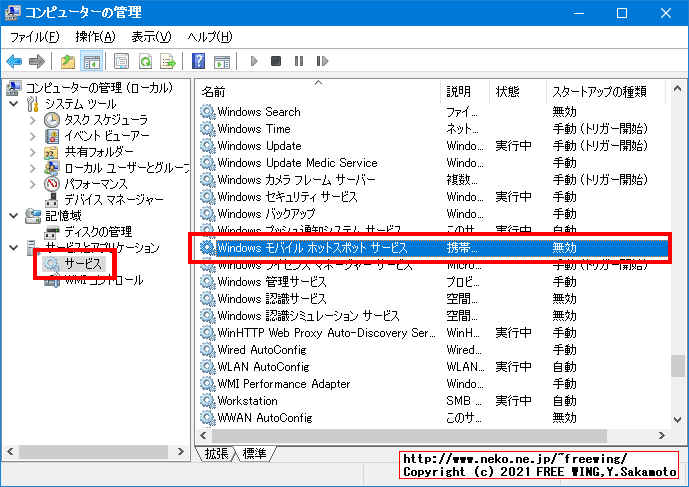Select デバイス マネージャー icon in tree

click(x=52, y=200)
